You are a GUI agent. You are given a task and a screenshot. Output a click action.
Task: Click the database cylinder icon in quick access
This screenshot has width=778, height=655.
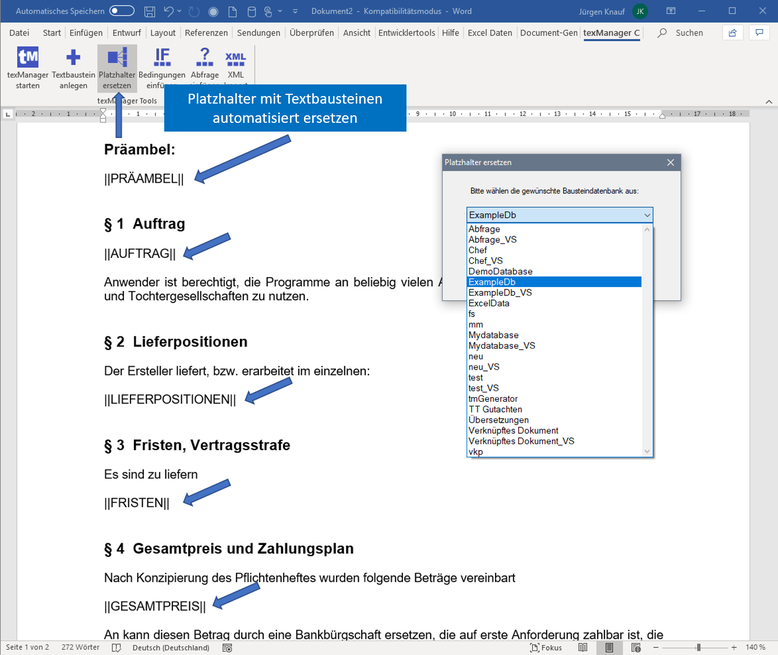pos(252,11)
